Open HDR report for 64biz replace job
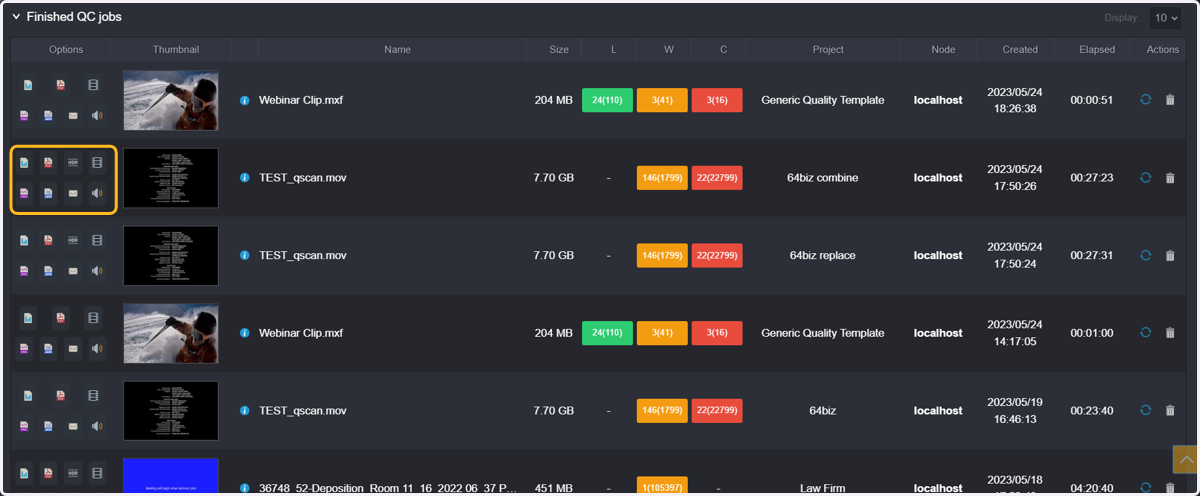 [x=73, y=241]
